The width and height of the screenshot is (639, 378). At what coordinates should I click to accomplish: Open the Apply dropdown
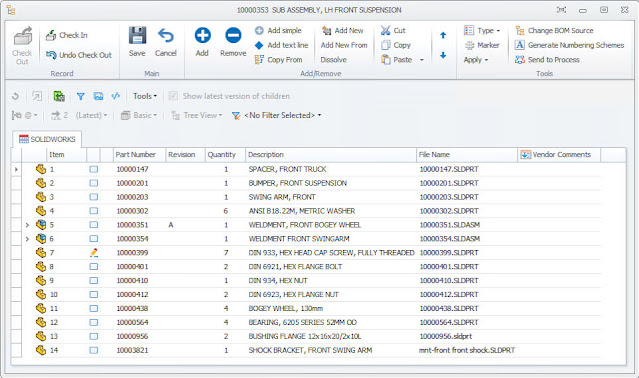click(476, 60)
